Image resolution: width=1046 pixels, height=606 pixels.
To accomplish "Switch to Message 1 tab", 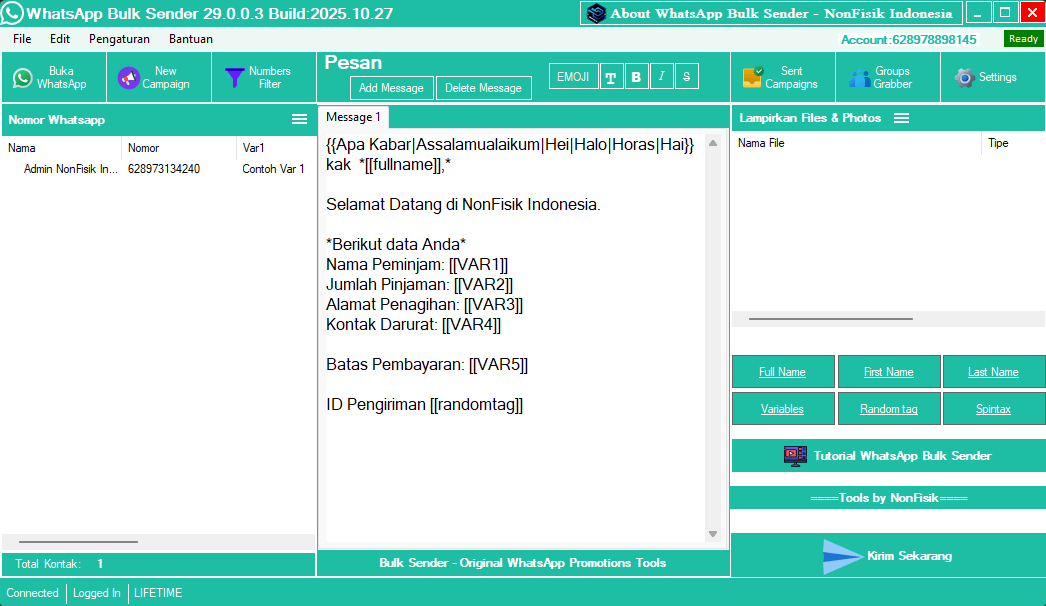I will pyautogui.click(x=353, y=118).
